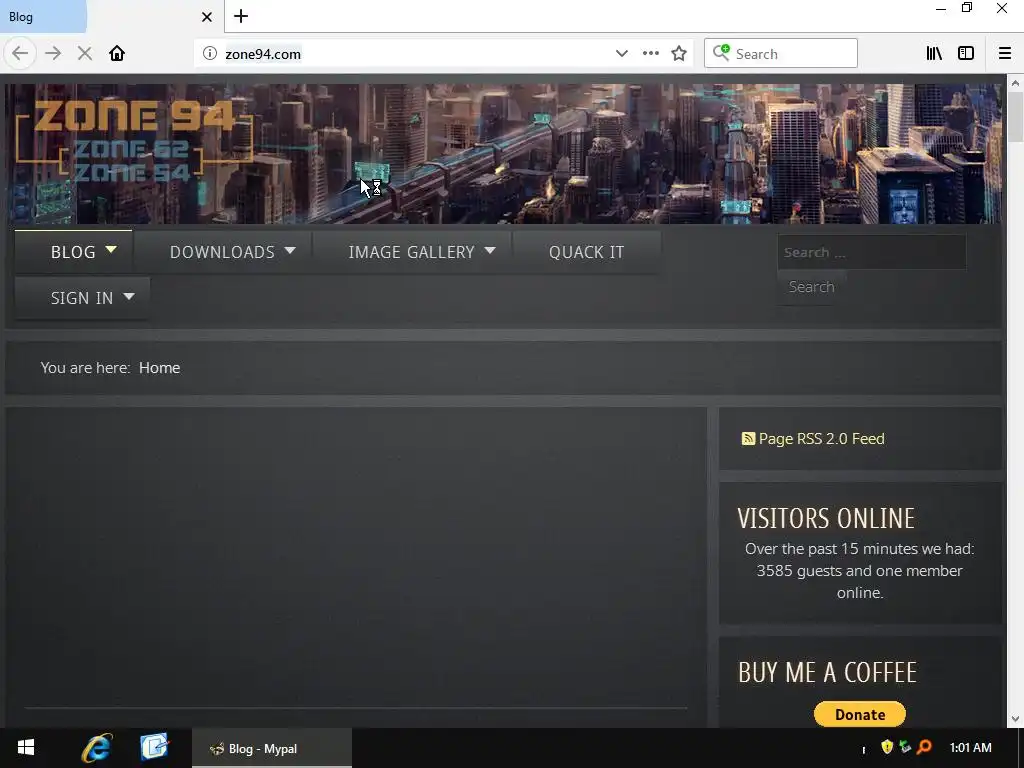This screenshot has height=768, width=1024.
Task: Stop loading the page with the X button
Action: click(84, 54)
